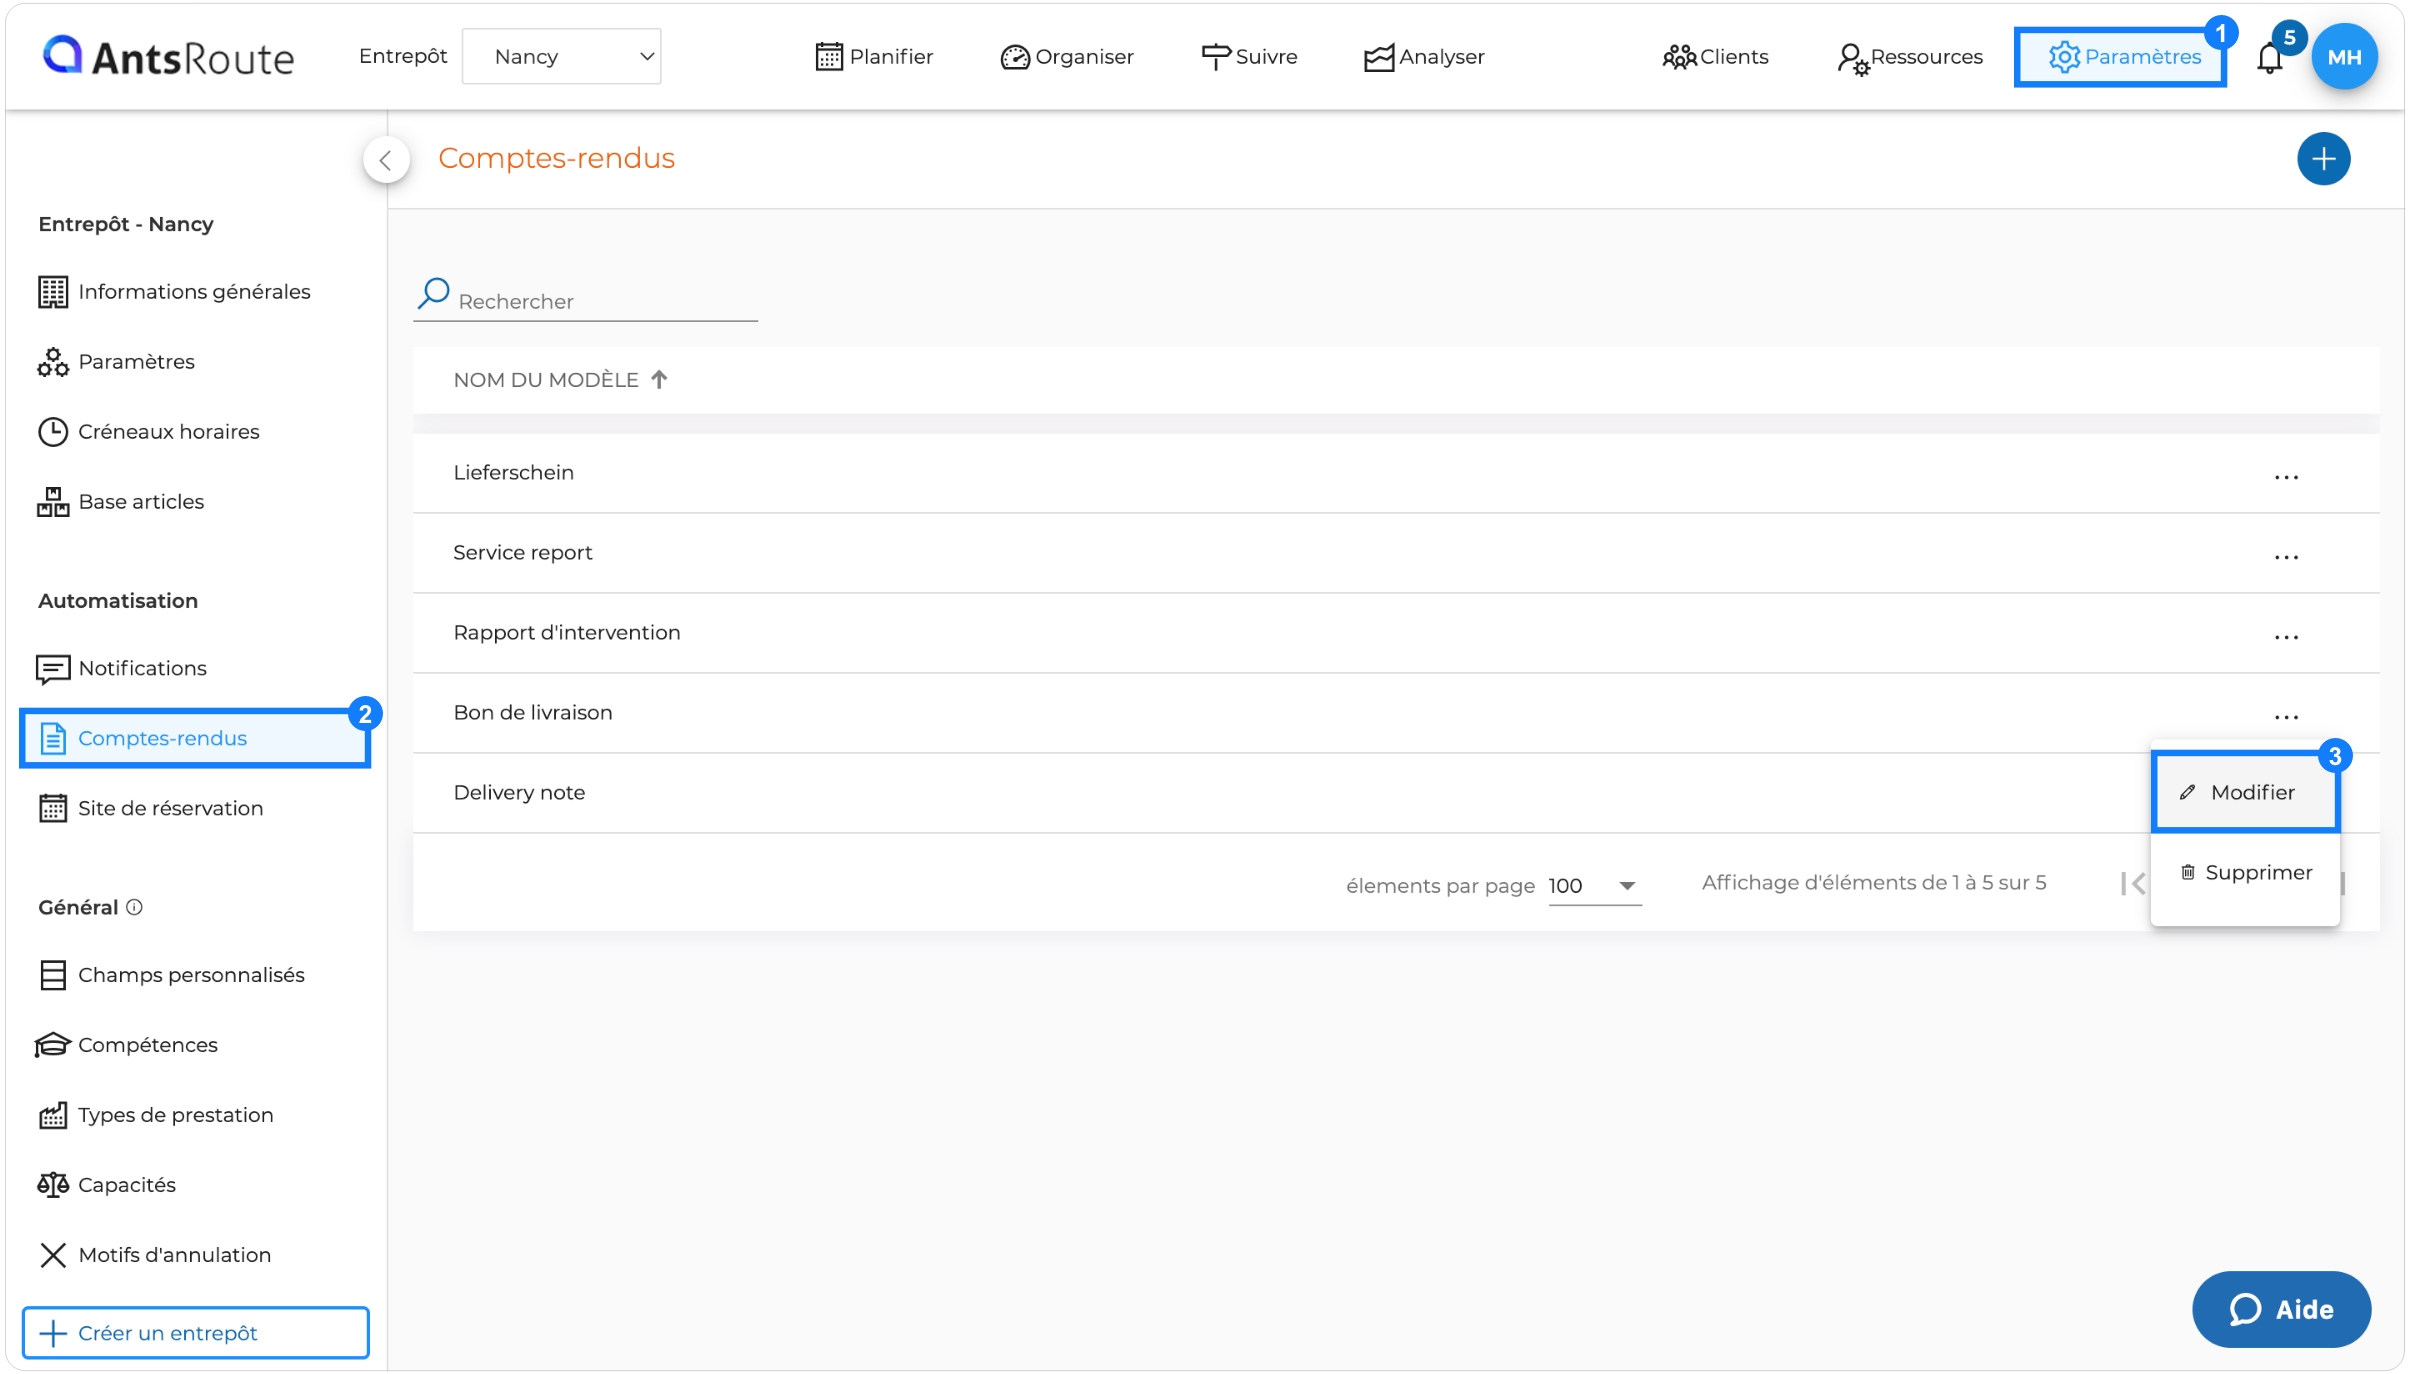Click the Notifications message icon
Screen dimensions: 2409x1374
pyautogui.click(x=53, y=669)
